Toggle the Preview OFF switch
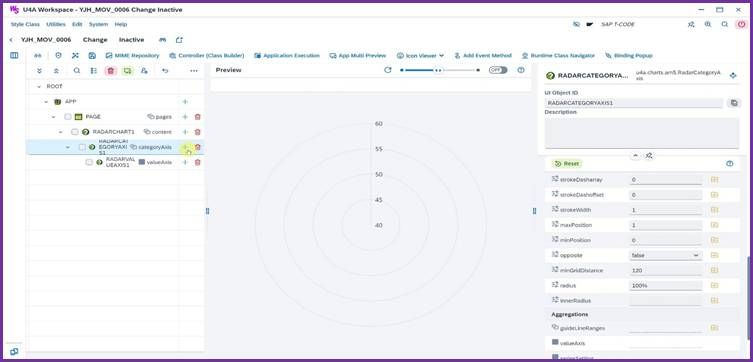The width and height of the screenshot is (753, 362). click(498, 70)
